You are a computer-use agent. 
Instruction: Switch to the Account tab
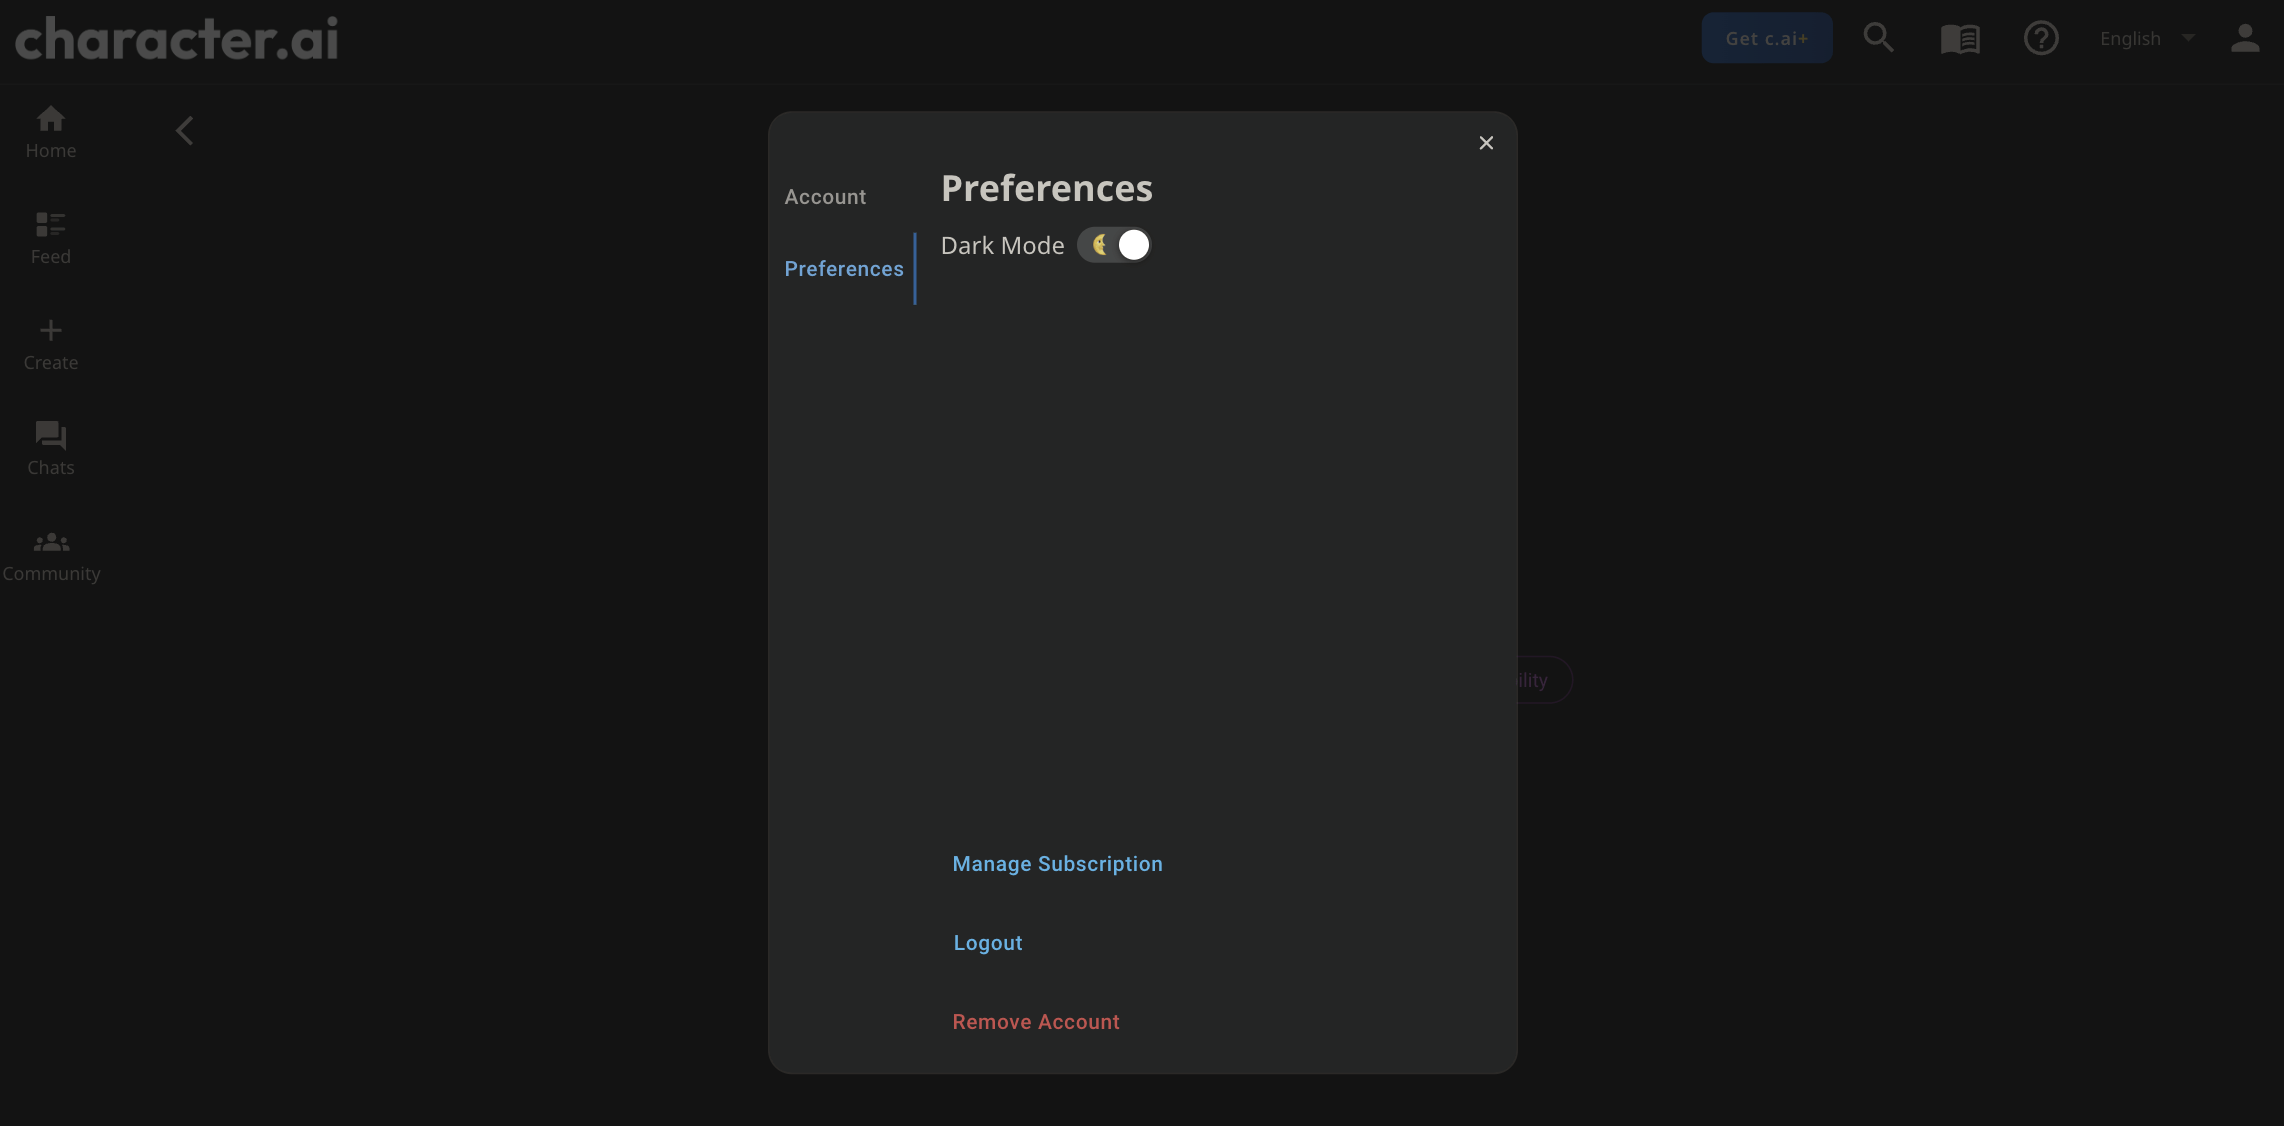point(824,196)
